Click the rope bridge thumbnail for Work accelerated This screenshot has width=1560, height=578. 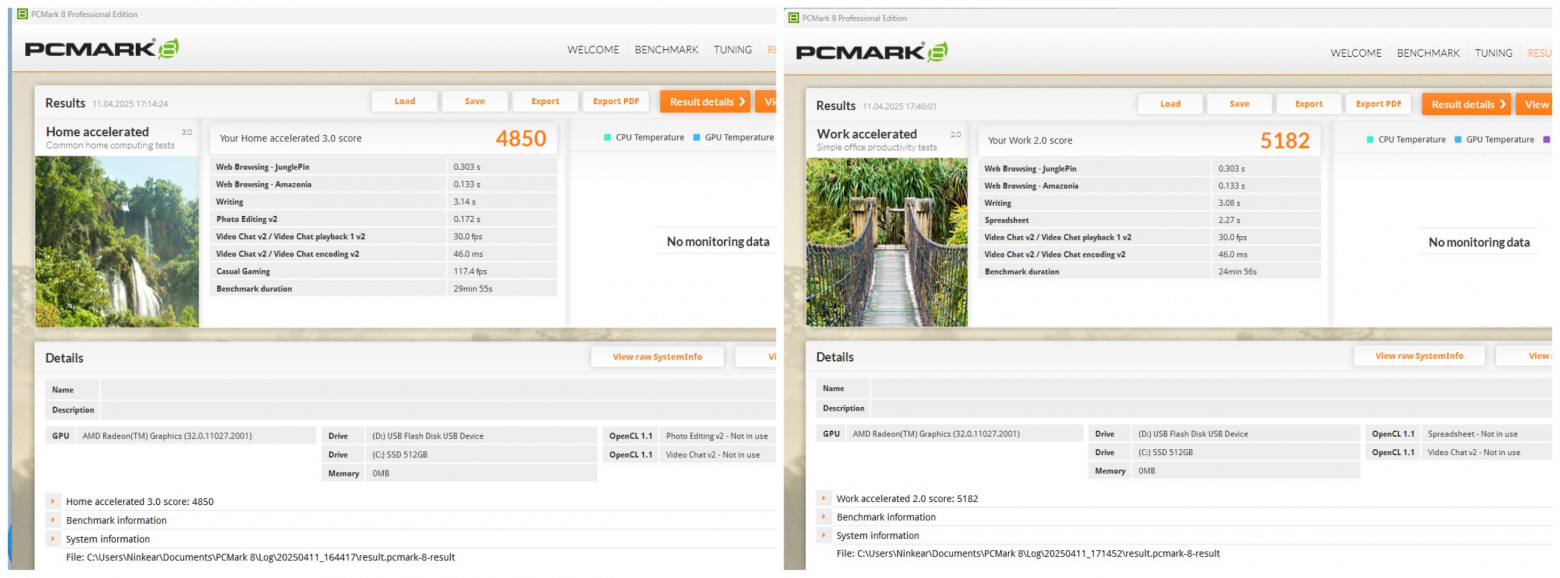pyautogui.click(x=887, y=242)
